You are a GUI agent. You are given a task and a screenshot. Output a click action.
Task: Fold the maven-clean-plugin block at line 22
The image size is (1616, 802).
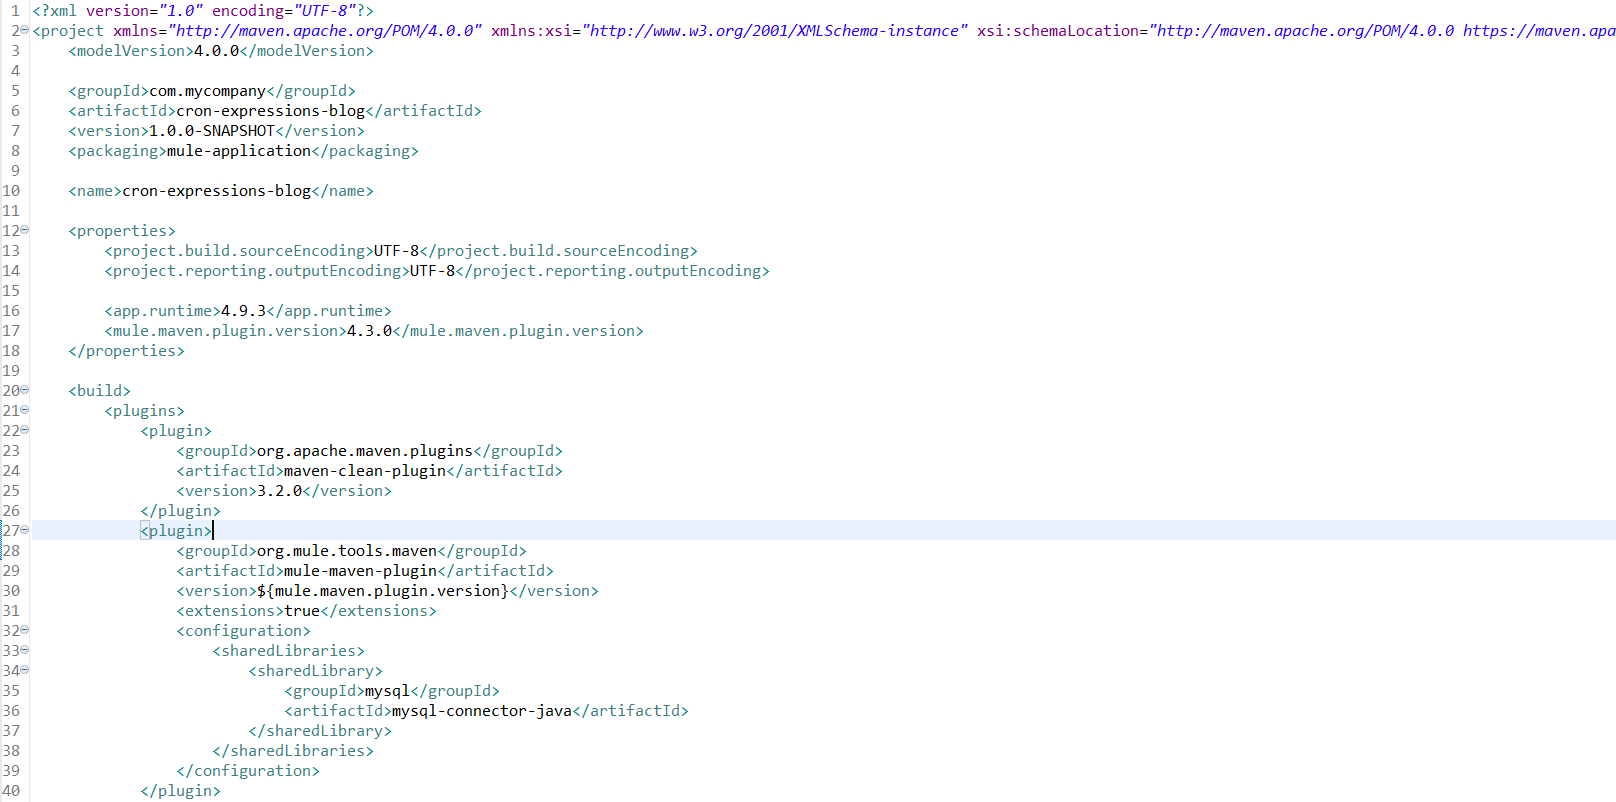25,430
